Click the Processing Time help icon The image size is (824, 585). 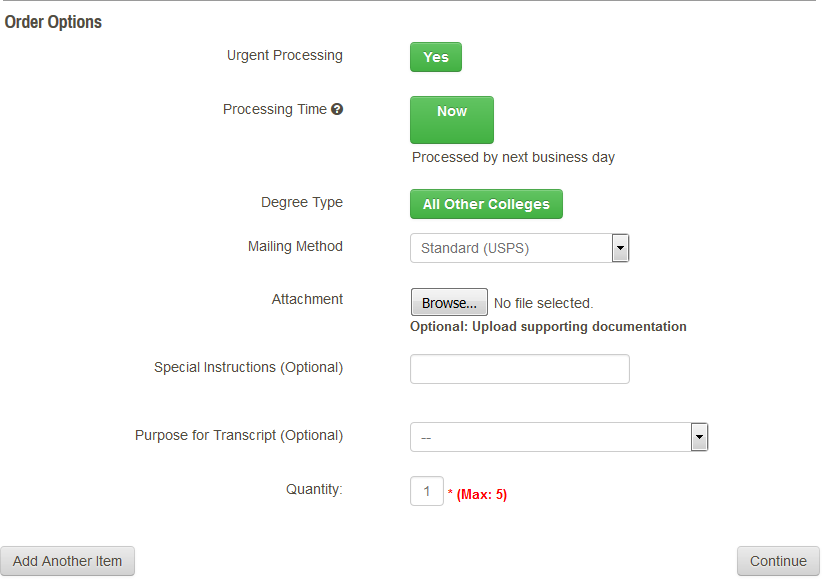tap(338, 109)
